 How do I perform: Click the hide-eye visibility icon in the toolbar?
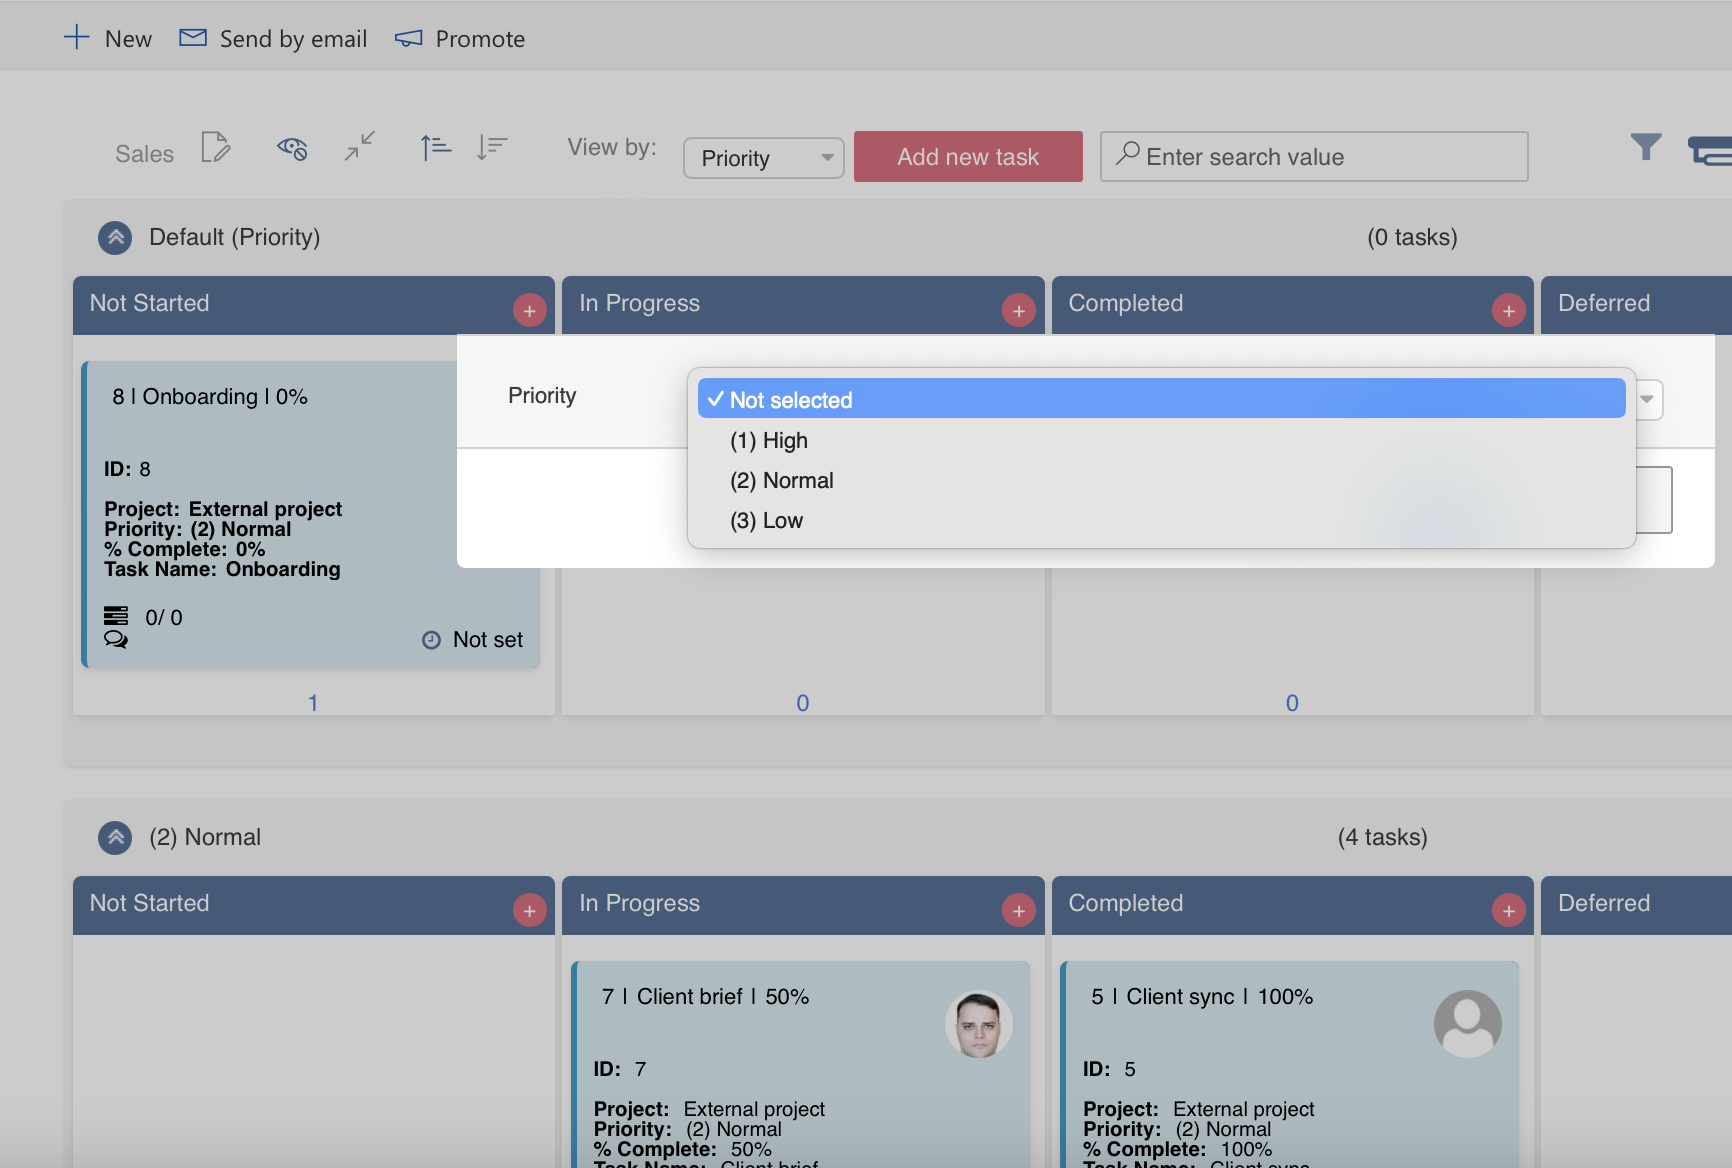(x=291, y=148)
